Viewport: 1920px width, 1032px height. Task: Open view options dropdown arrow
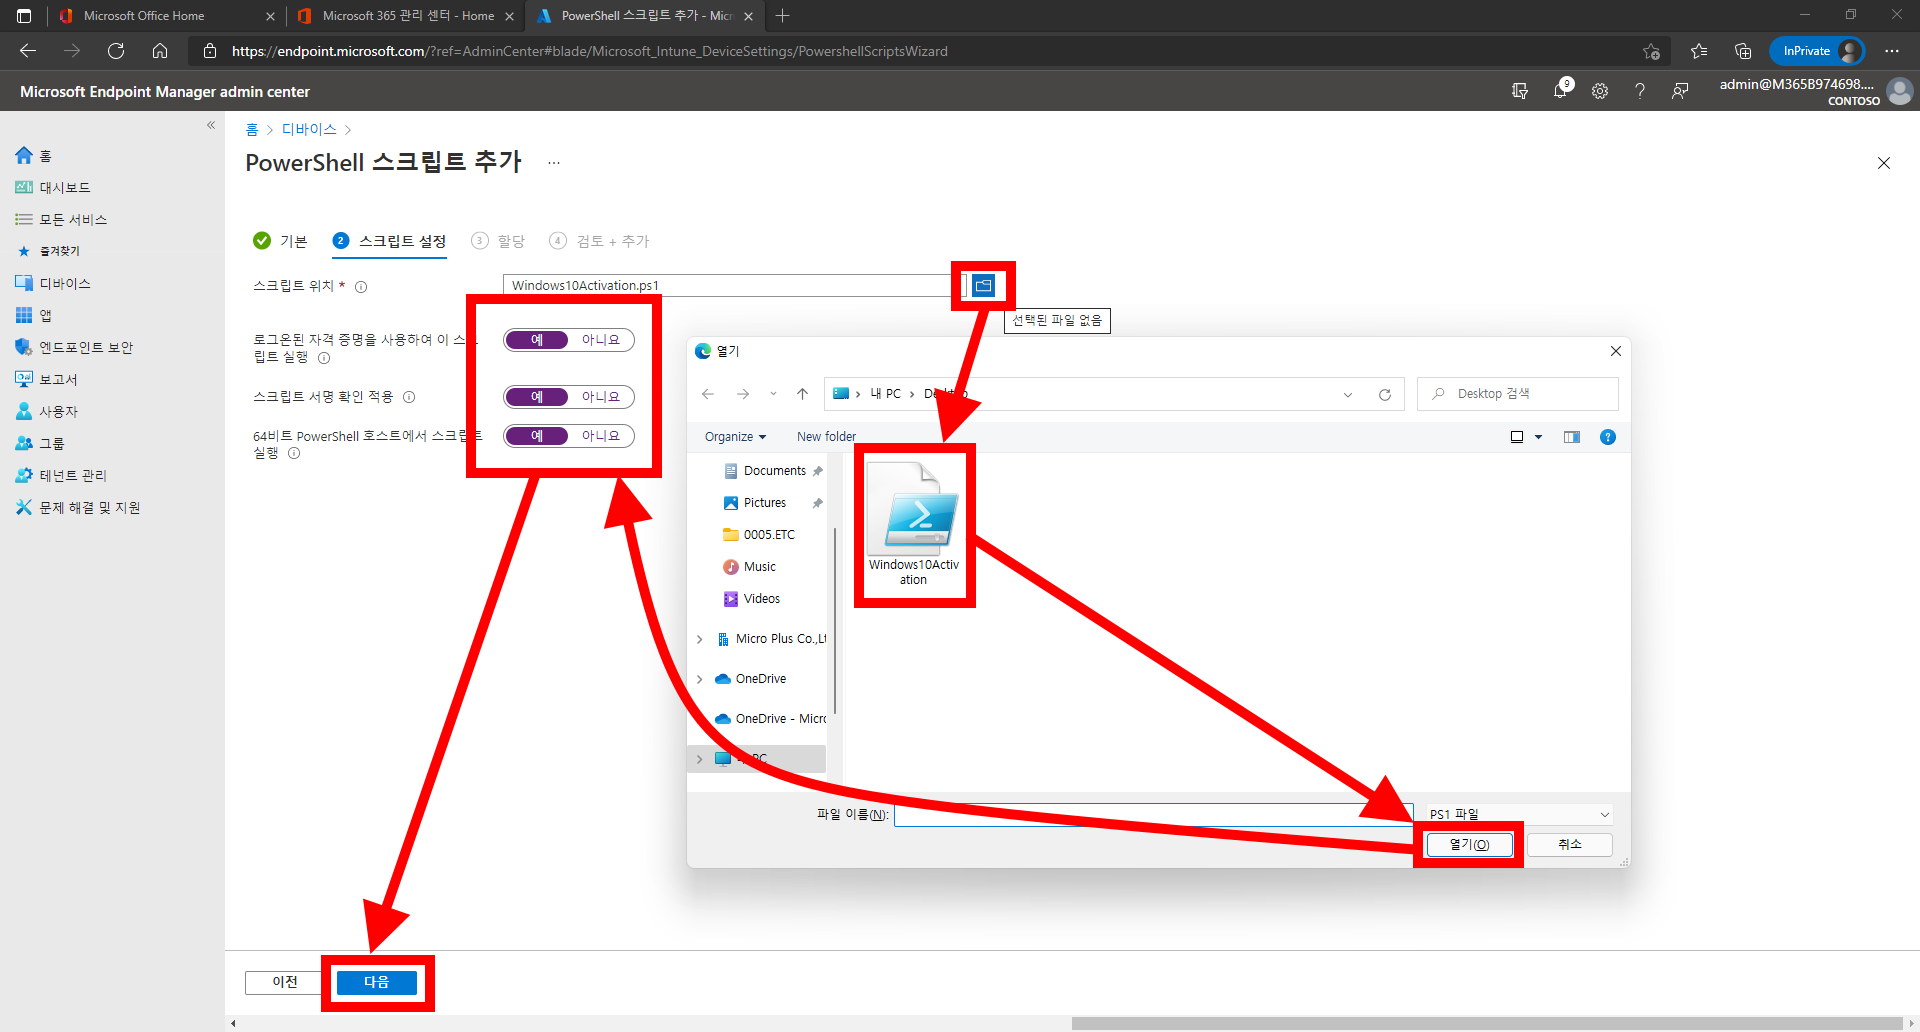[1539, 437]
